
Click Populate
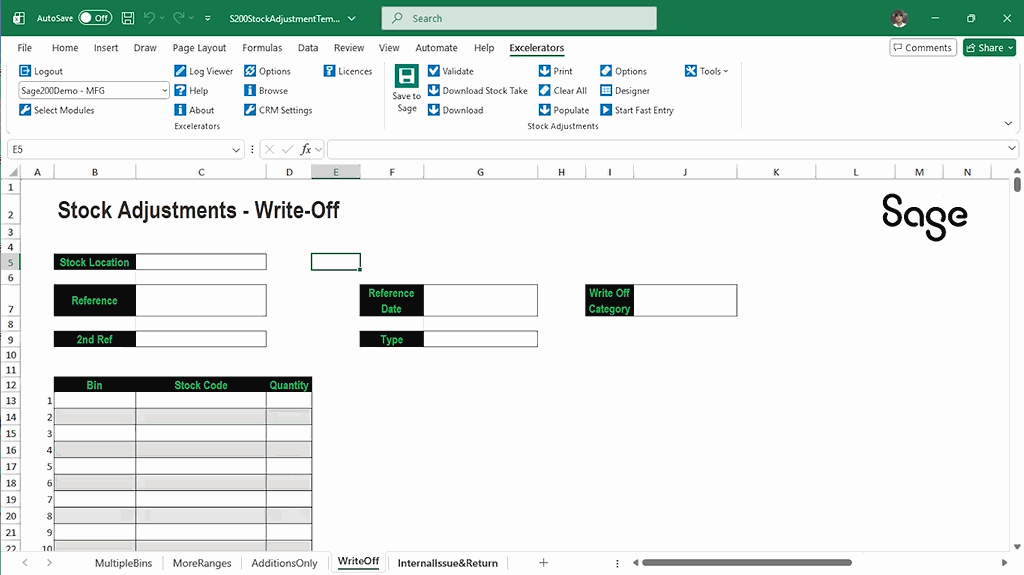(564, 110)
